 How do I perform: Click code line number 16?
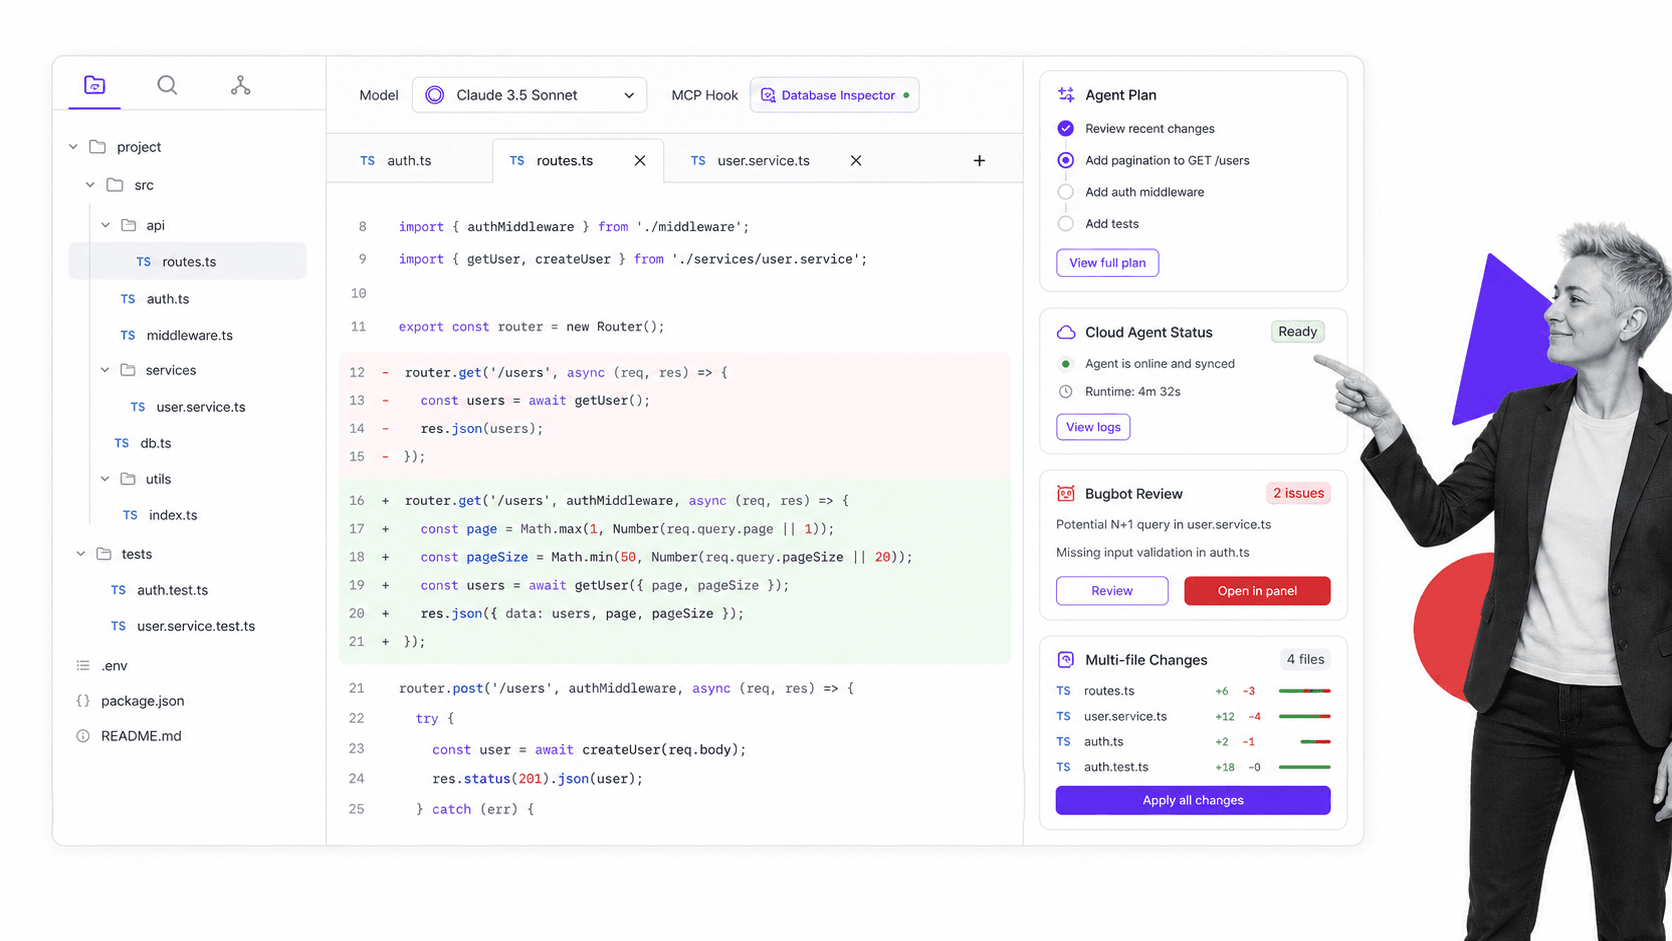coord(357,501)
